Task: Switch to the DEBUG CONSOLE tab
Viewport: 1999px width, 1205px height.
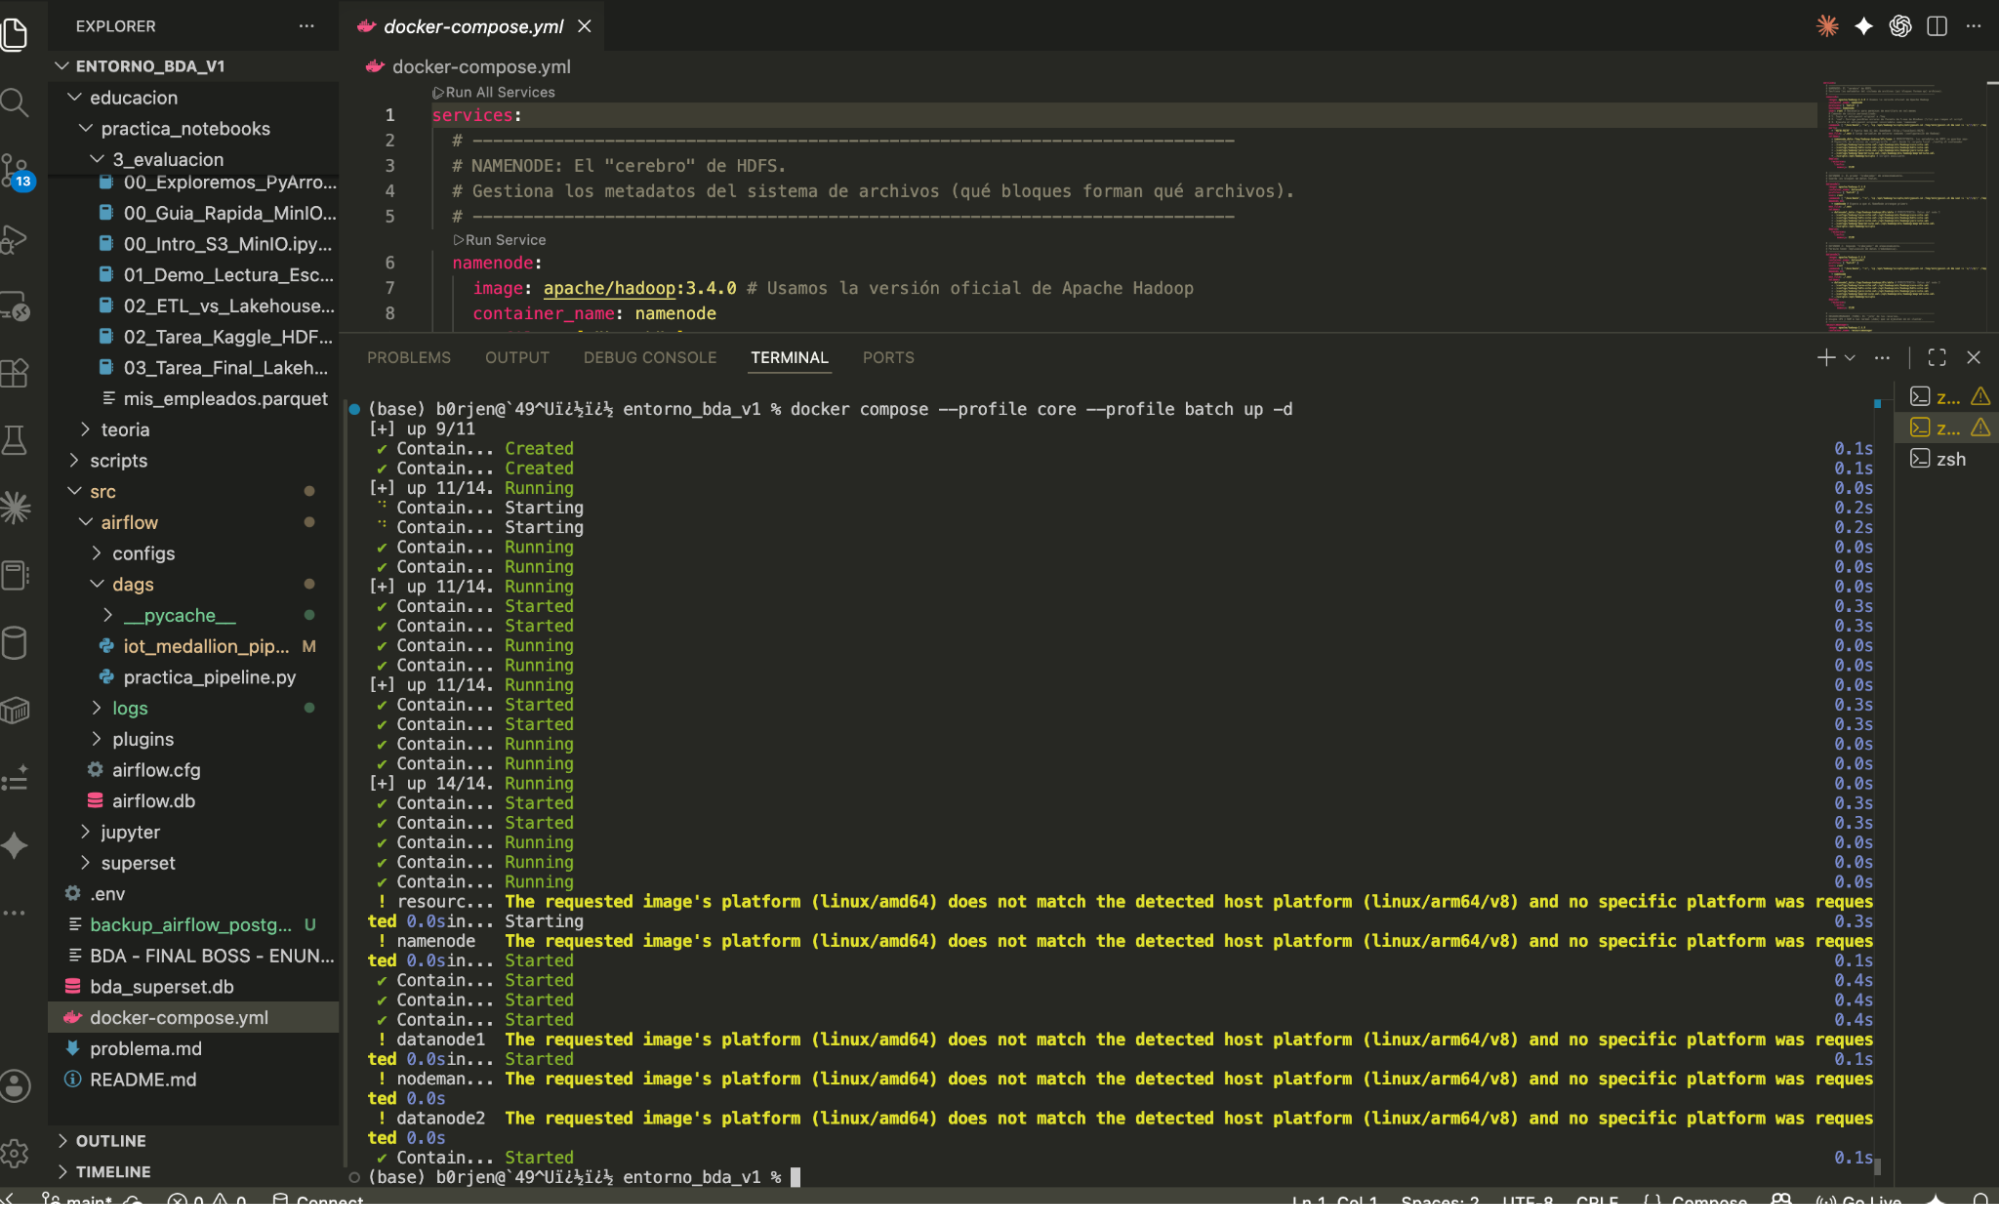Action: 650,357
